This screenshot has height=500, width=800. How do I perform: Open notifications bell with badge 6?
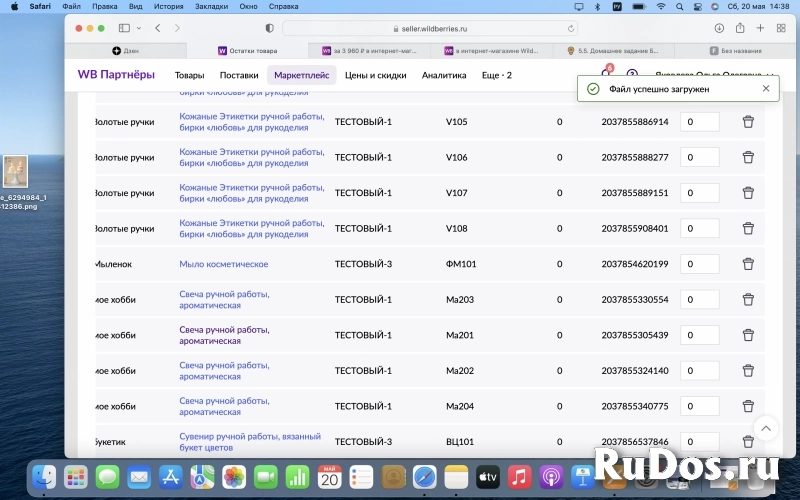606,73
